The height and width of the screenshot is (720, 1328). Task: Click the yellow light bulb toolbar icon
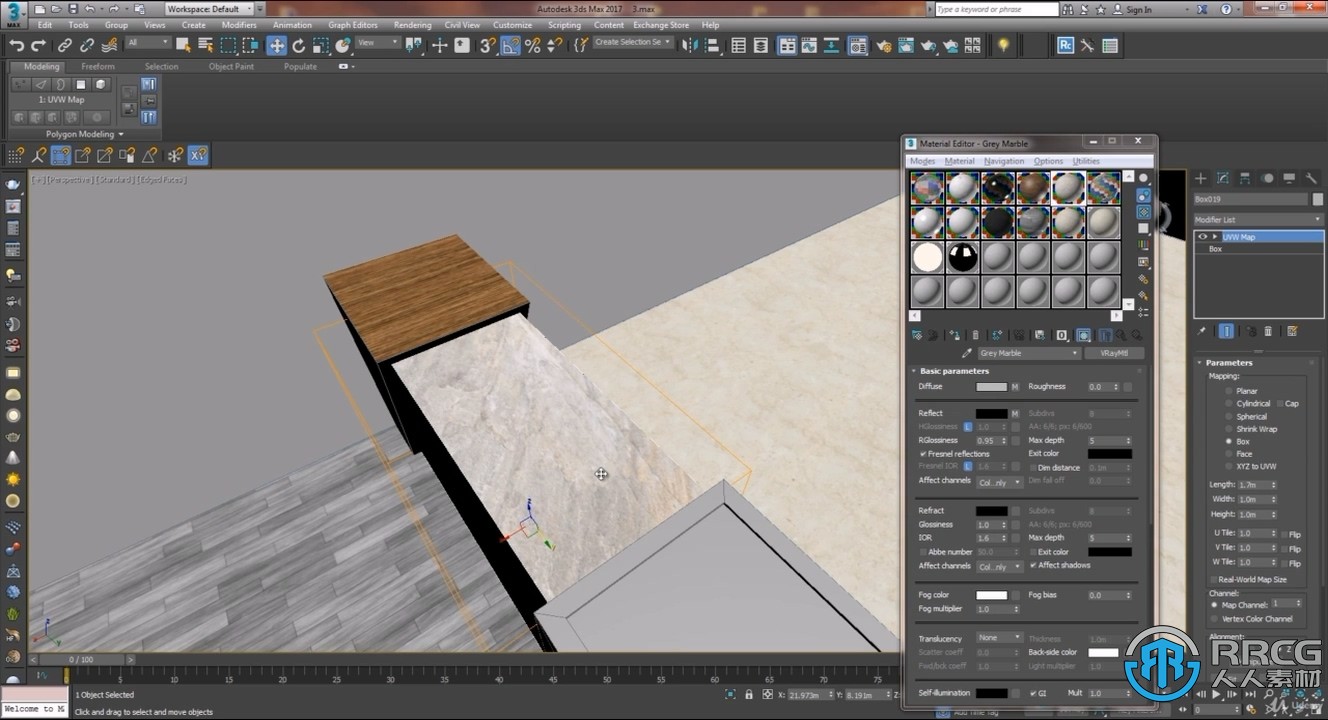tap(1003, 45)
